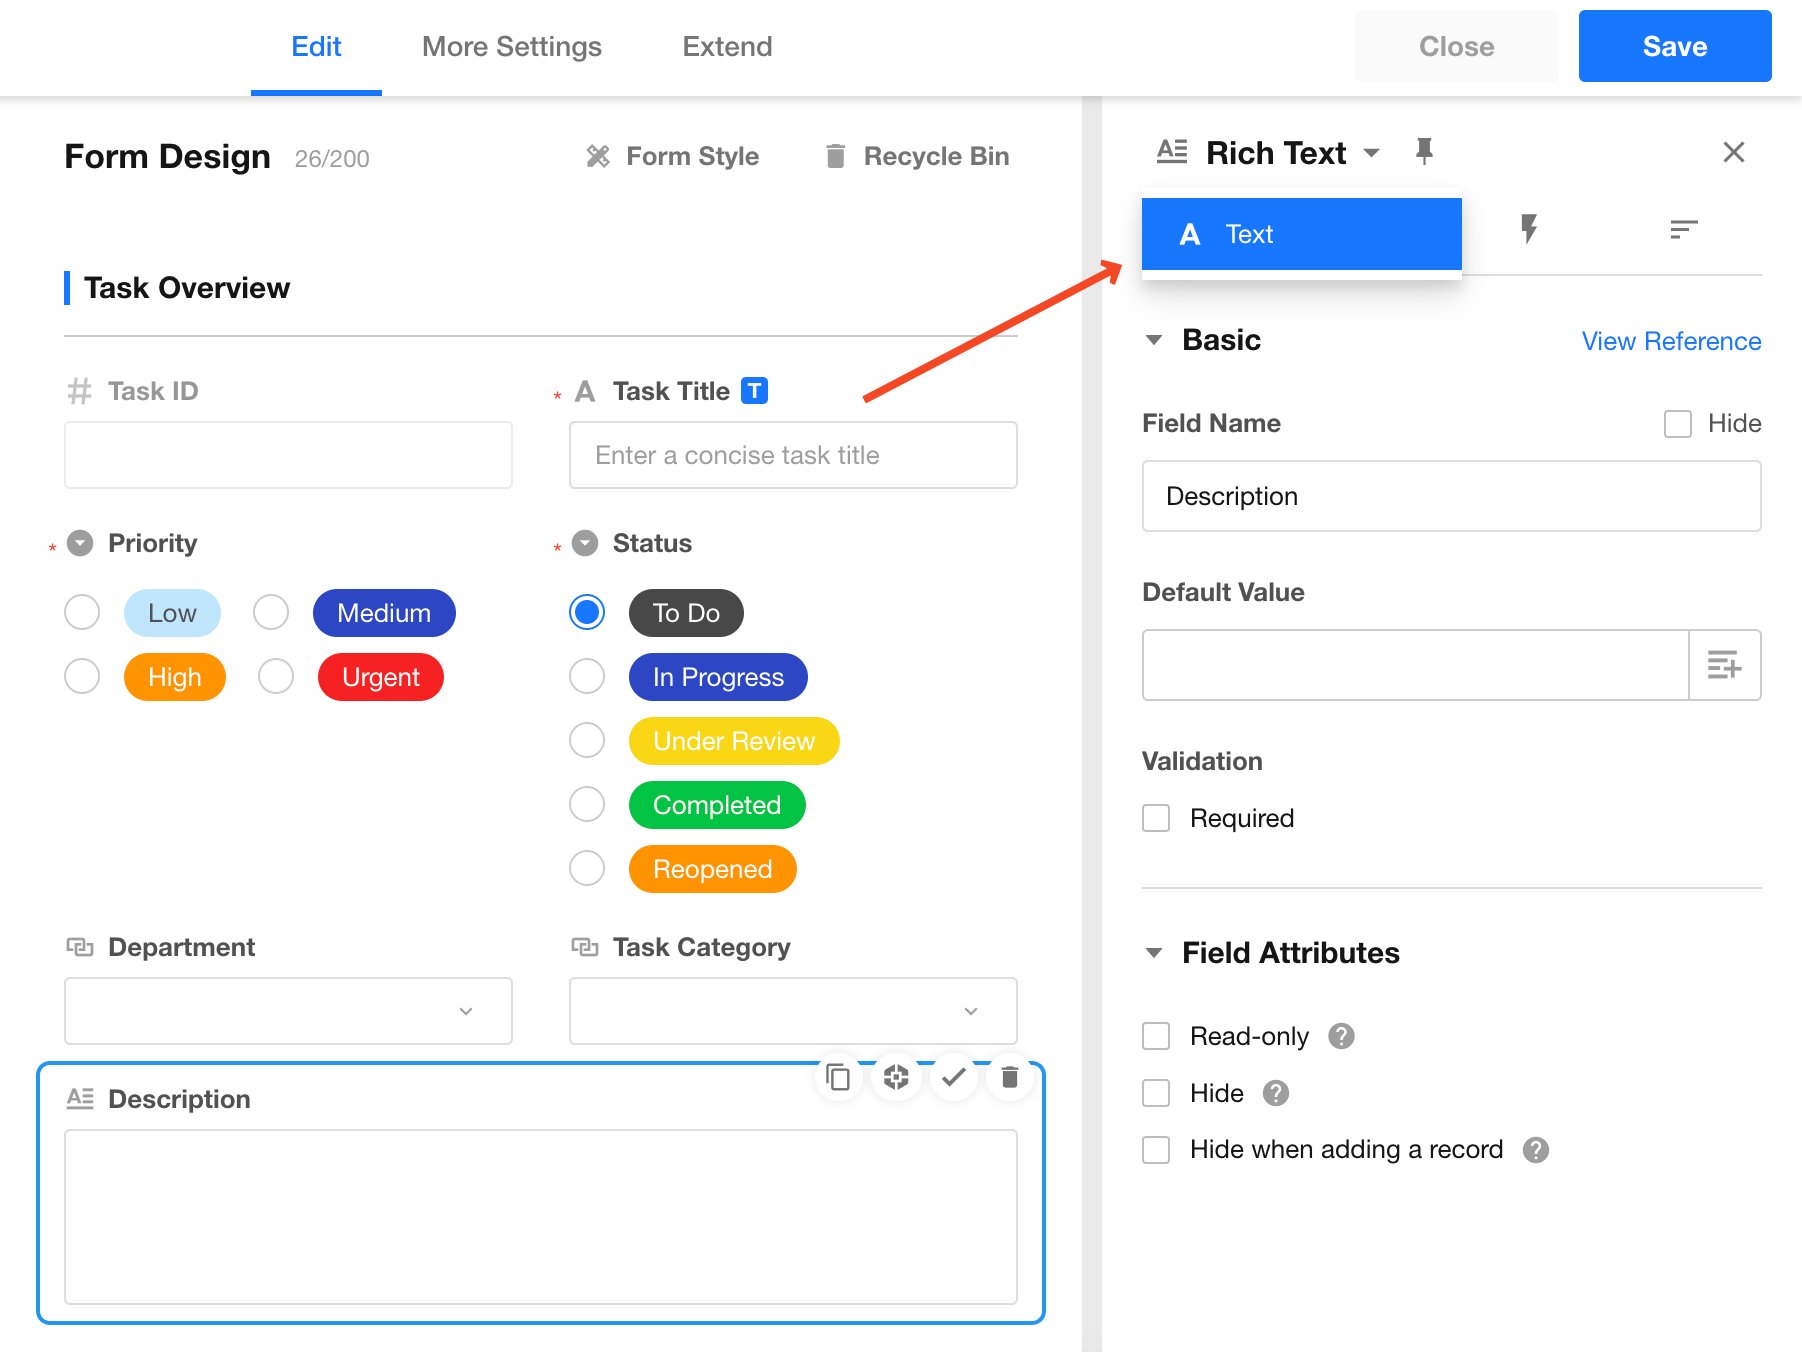Image resolution: width=1802 pixels, height=1352 pixels.
Task: Click the hash icon next to Task ID
Action: [79, 391]
